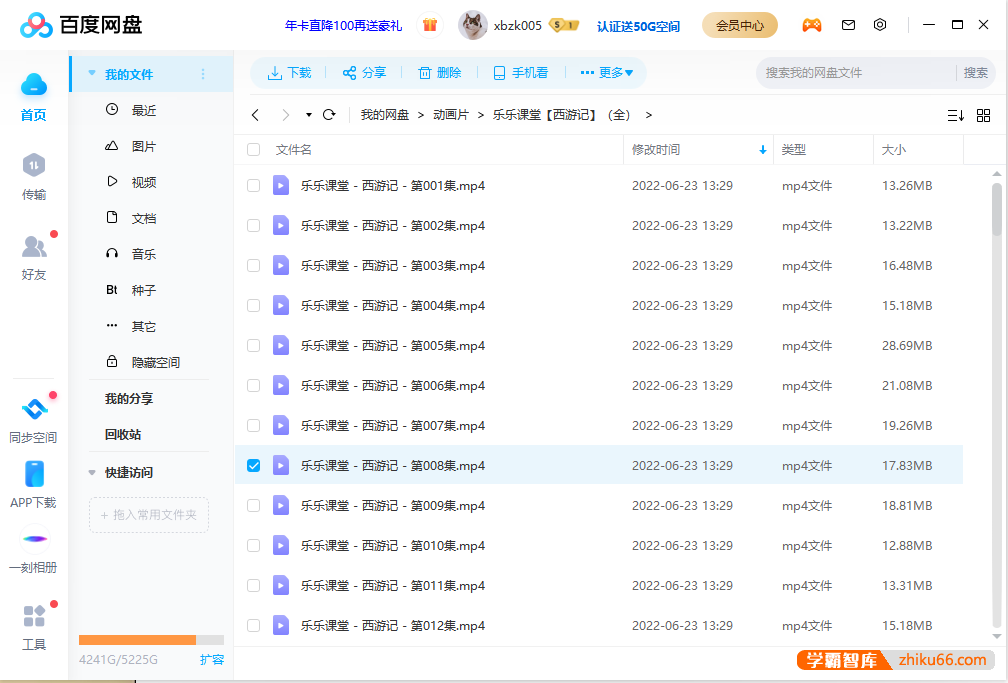Refresh the file list
This screenshot has width=1008, height=683.
coord(329,114)
